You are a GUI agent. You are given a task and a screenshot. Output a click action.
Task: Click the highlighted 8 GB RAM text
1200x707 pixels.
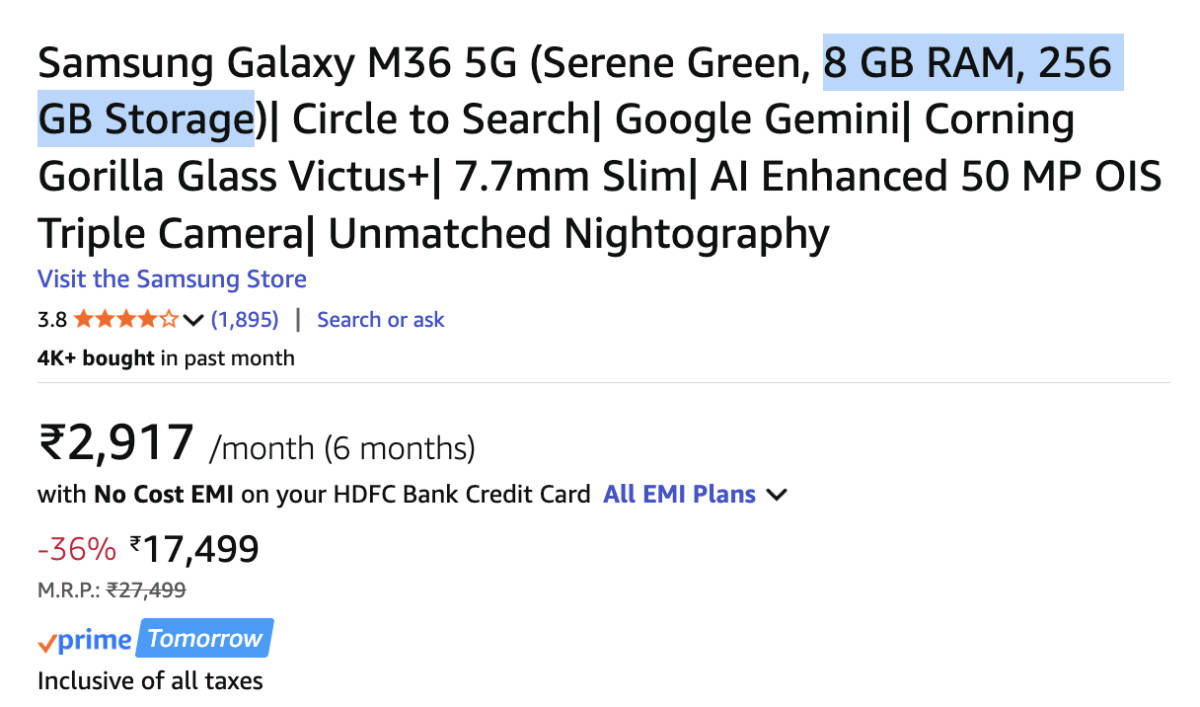point(906,63)
